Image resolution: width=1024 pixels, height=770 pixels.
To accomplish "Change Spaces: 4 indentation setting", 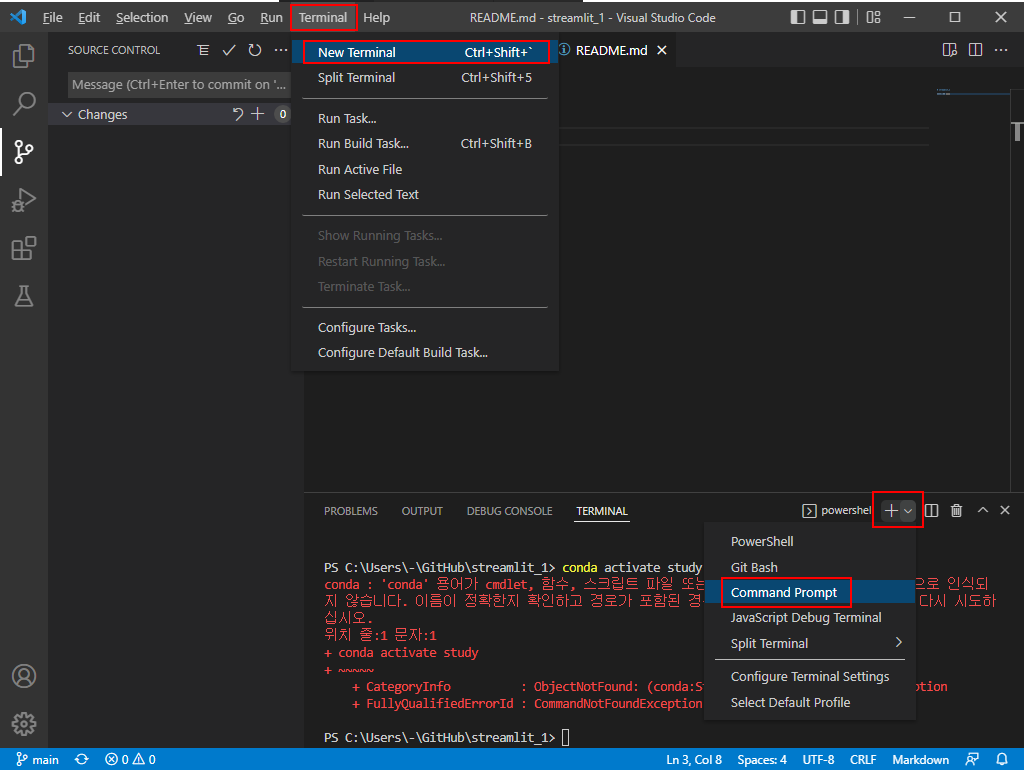I will coord(761,760).
